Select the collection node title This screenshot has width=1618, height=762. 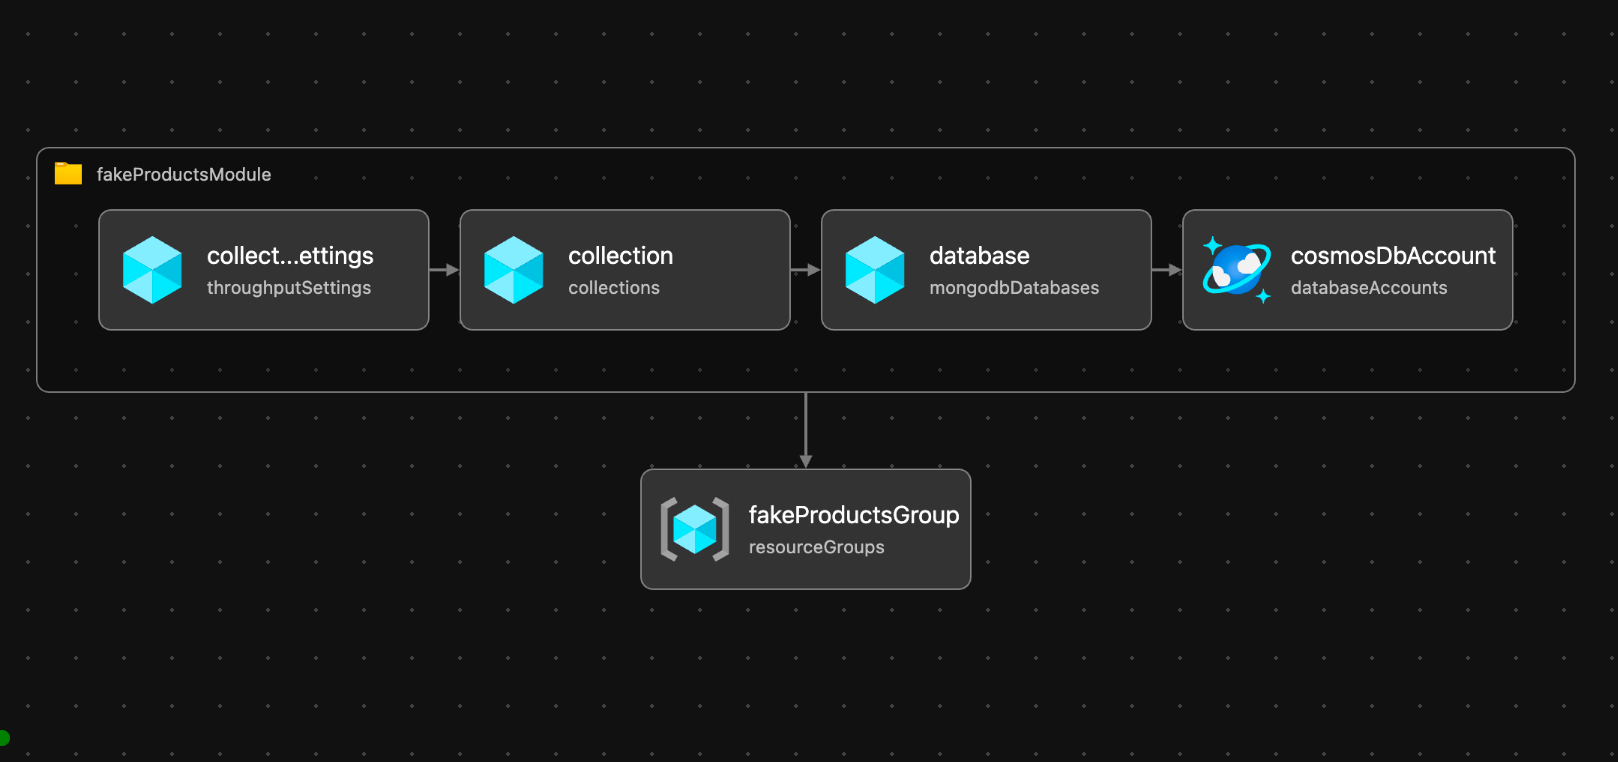coord(621,256)
